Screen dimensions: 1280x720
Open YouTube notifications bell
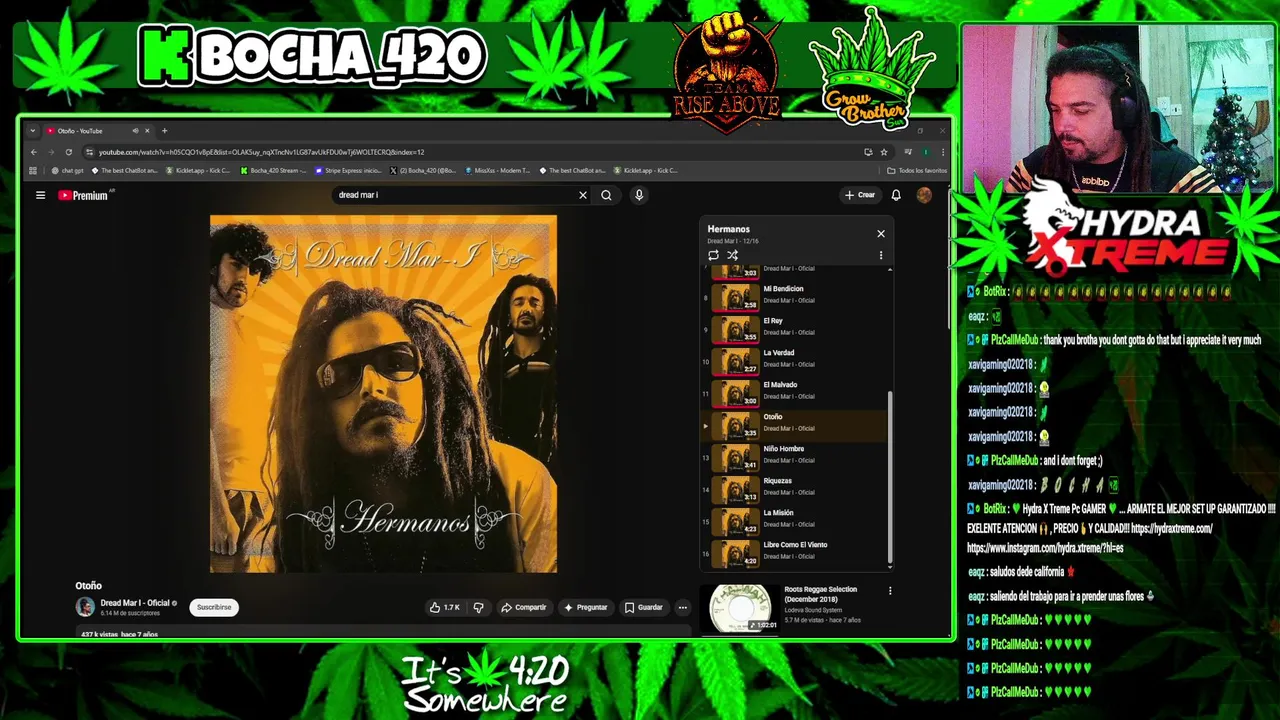[x=896, y=195]
